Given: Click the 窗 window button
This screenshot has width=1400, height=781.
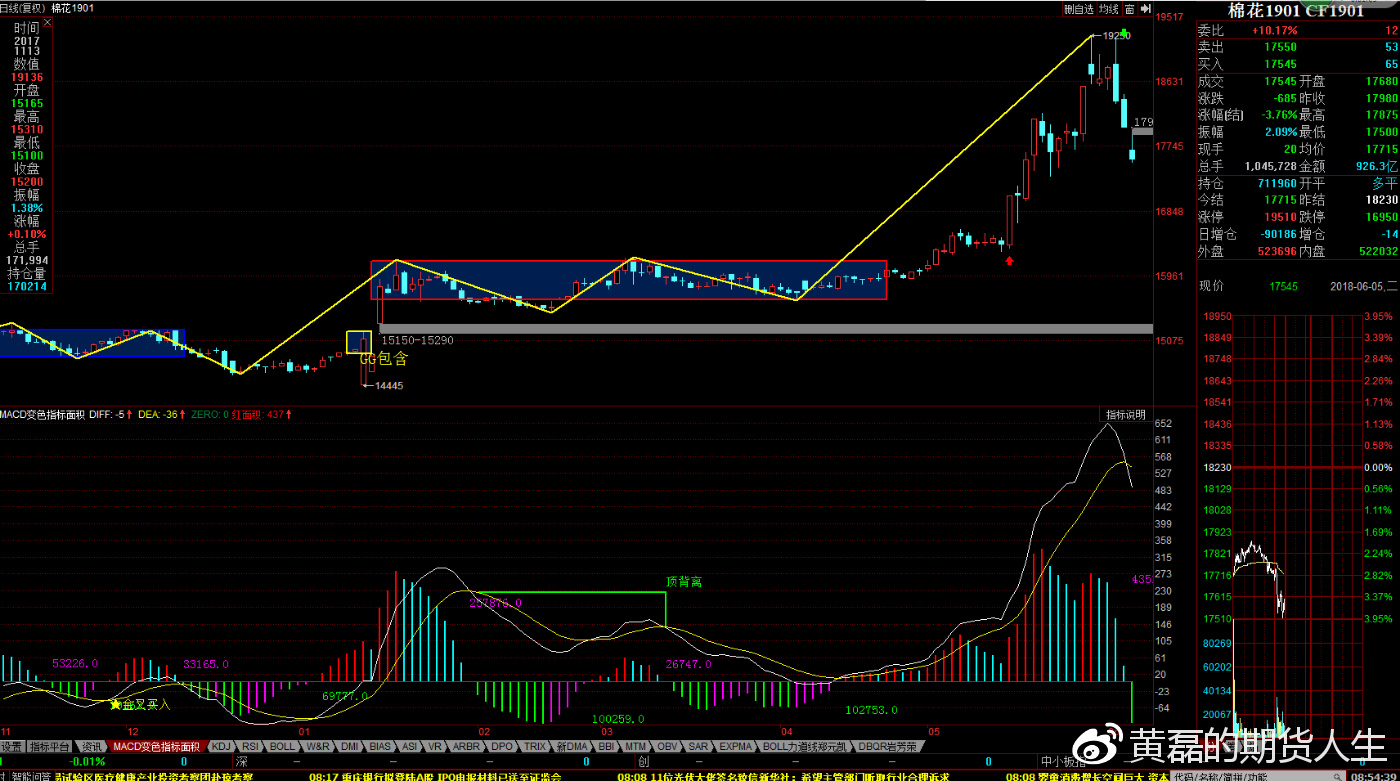Looking at the screenshot, I should coord(1129,9).
